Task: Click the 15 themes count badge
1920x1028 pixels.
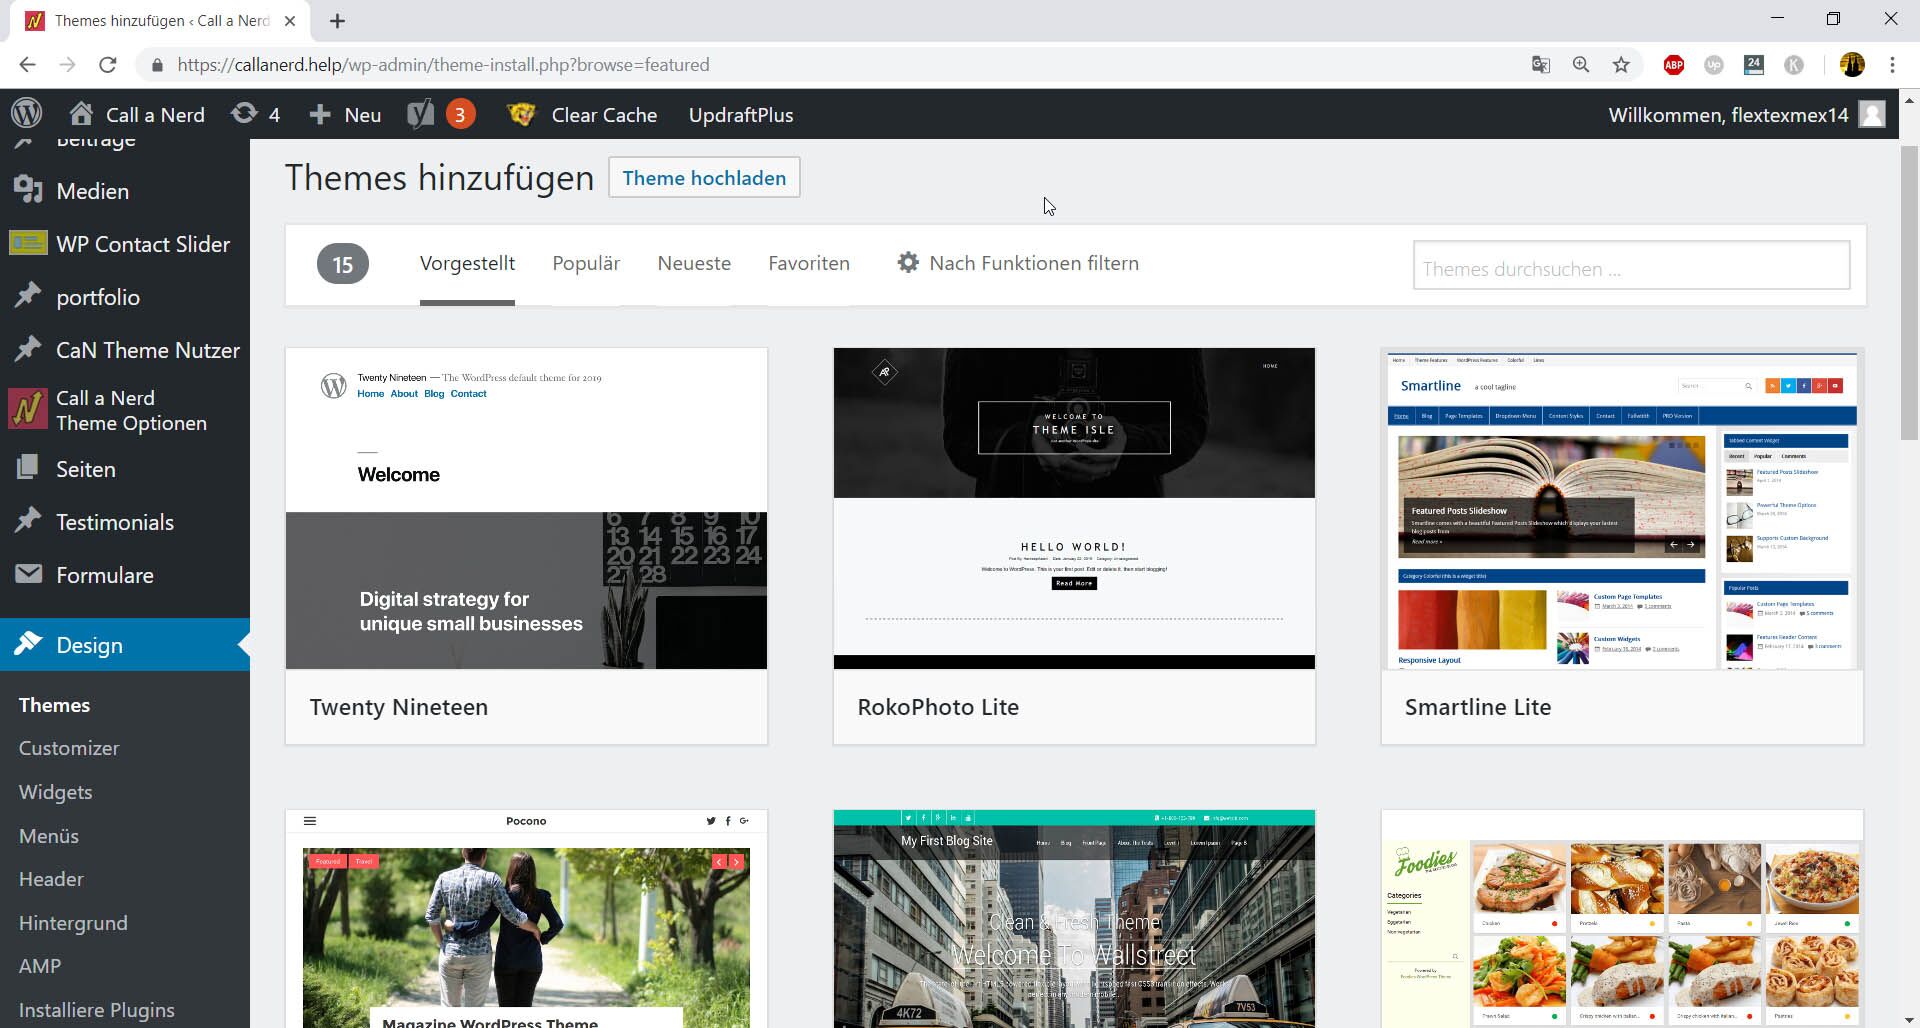Action: coord(343,264)
